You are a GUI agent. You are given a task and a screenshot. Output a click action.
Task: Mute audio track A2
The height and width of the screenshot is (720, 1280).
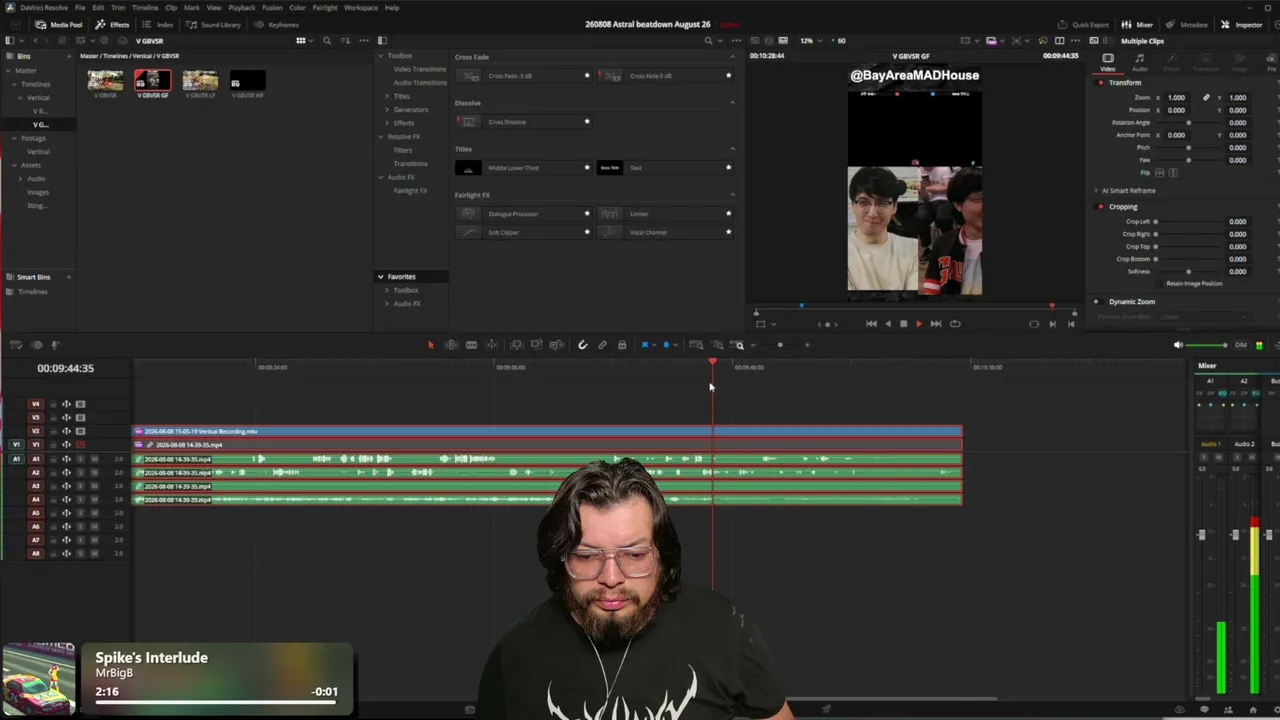94,473
